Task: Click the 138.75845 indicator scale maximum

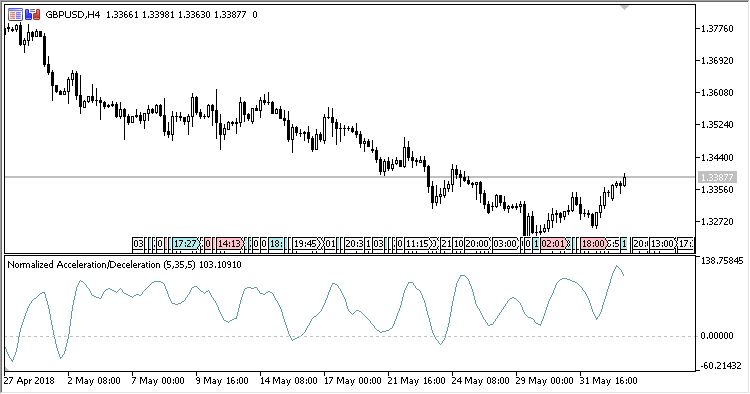Action: tap(722, 261)
